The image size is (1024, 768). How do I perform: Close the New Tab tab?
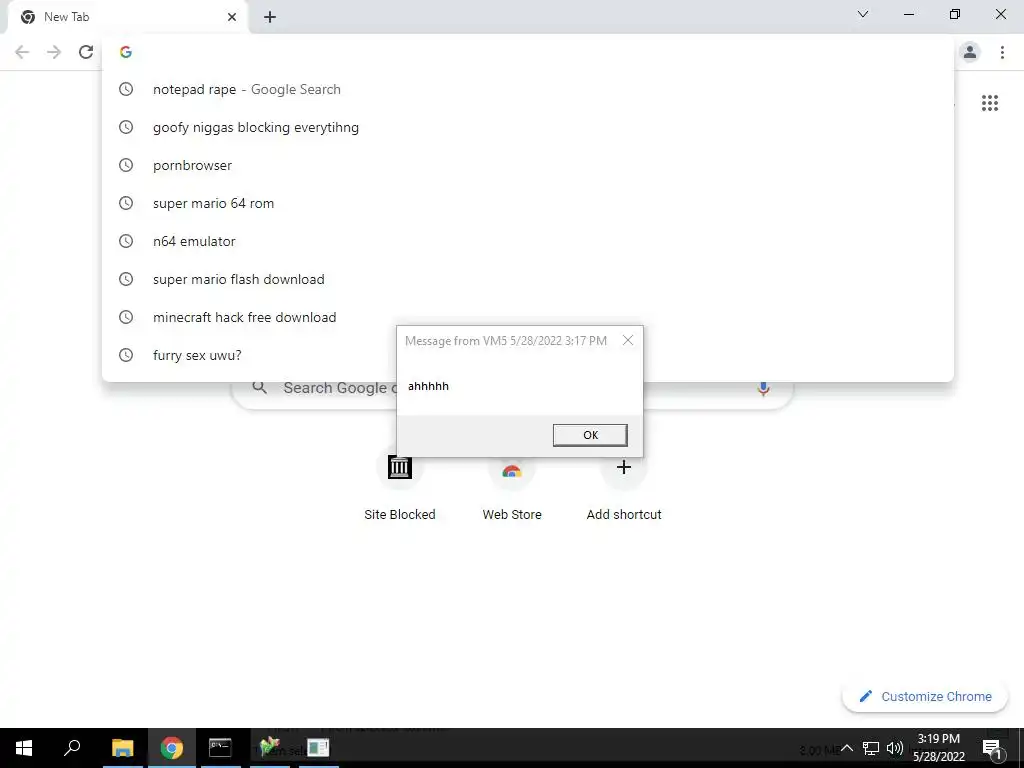[x=232, y=17]
